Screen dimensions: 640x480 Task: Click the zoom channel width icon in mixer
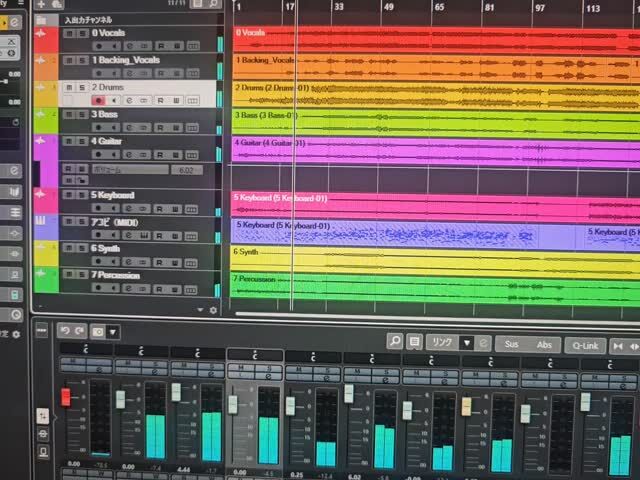point(618,346)
